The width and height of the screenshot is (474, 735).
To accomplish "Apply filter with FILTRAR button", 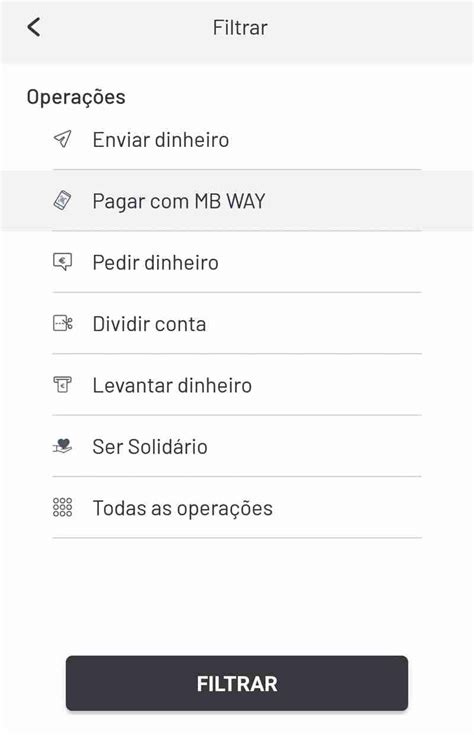I will pyautogui.click(x=237, y=683).
